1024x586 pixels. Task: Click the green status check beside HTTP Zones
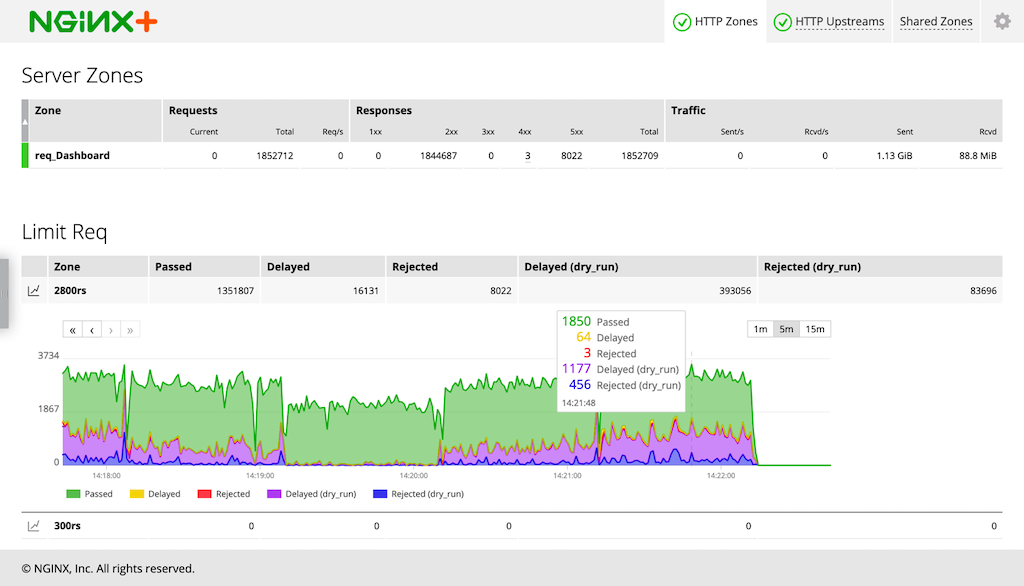pos(682,22)
